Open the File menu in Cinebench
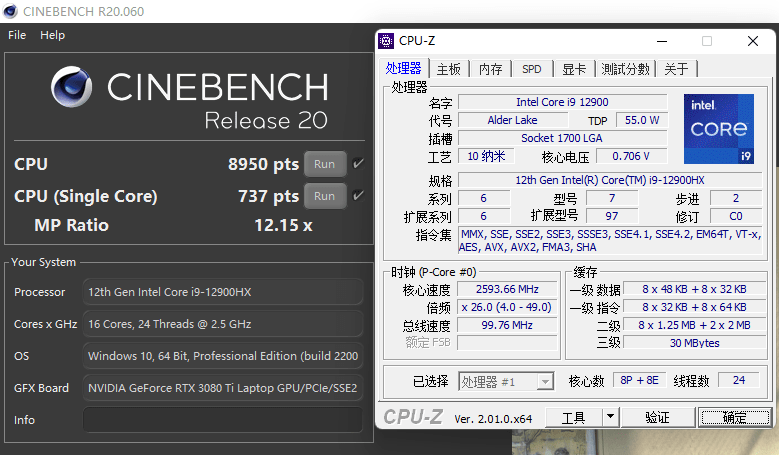The image size is (779, 455). (17, 35)
